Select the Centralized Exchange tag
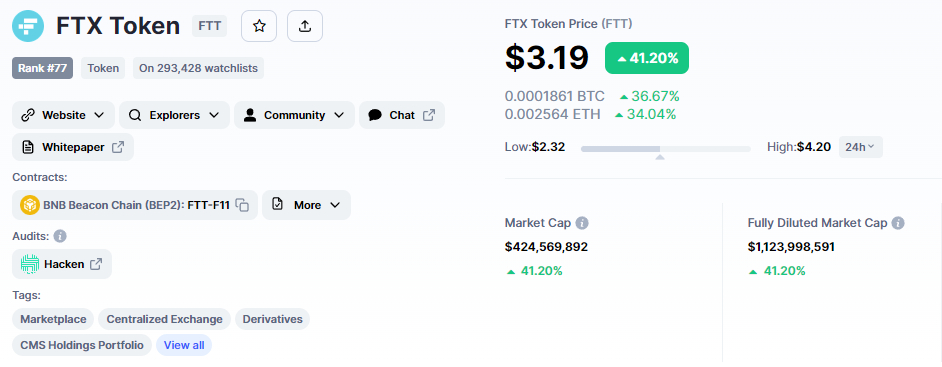The width and height of the screenshot is (942, 367). click(165, 320)
